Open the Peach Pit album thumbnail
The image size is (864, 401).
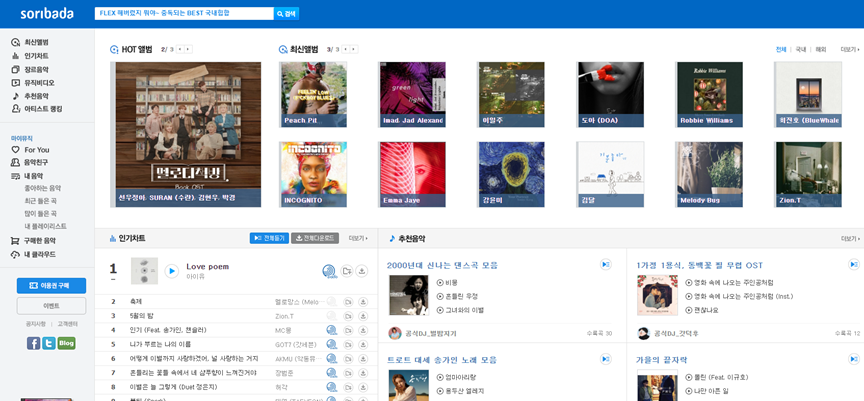coord(314,94)
